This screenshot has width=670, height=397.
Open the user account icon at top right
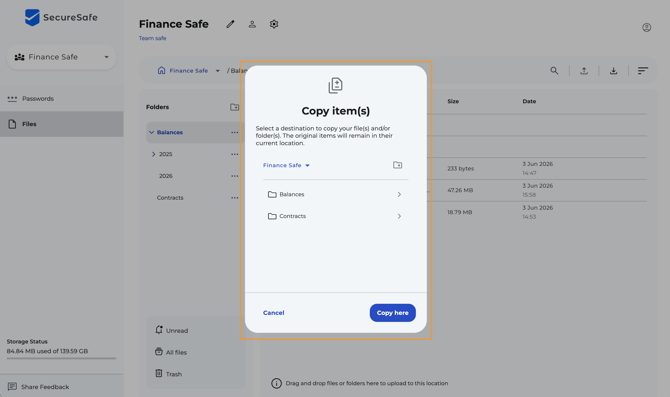pyautogui.click(x=646, y=27)
